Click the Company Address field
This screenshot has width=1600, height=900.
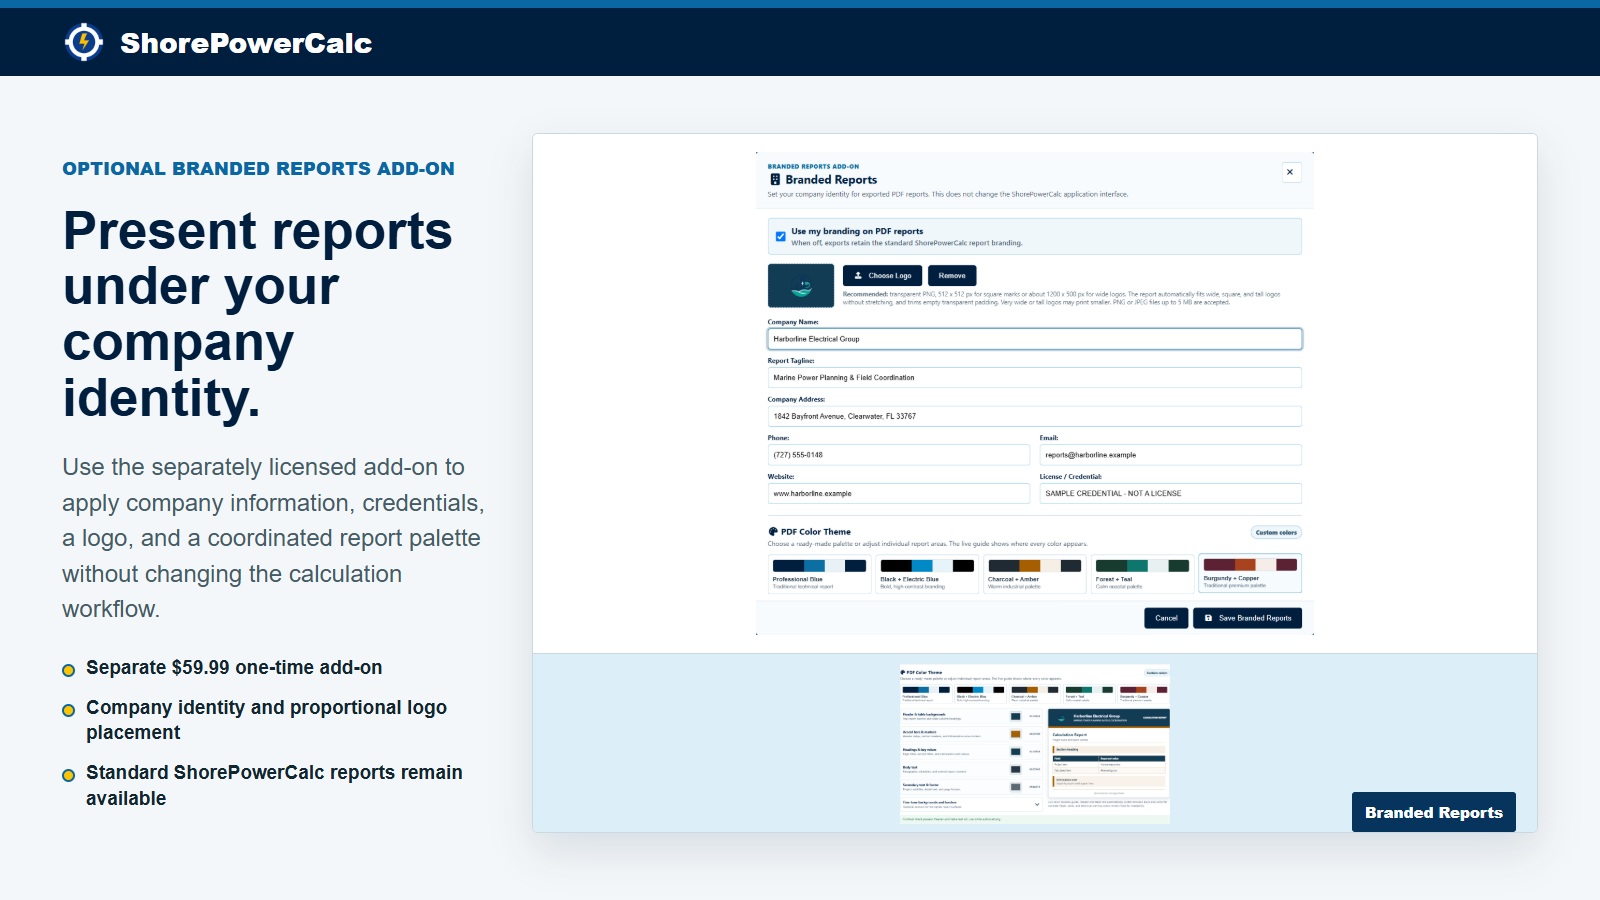pyautogui.click(x=1035, y=416)
